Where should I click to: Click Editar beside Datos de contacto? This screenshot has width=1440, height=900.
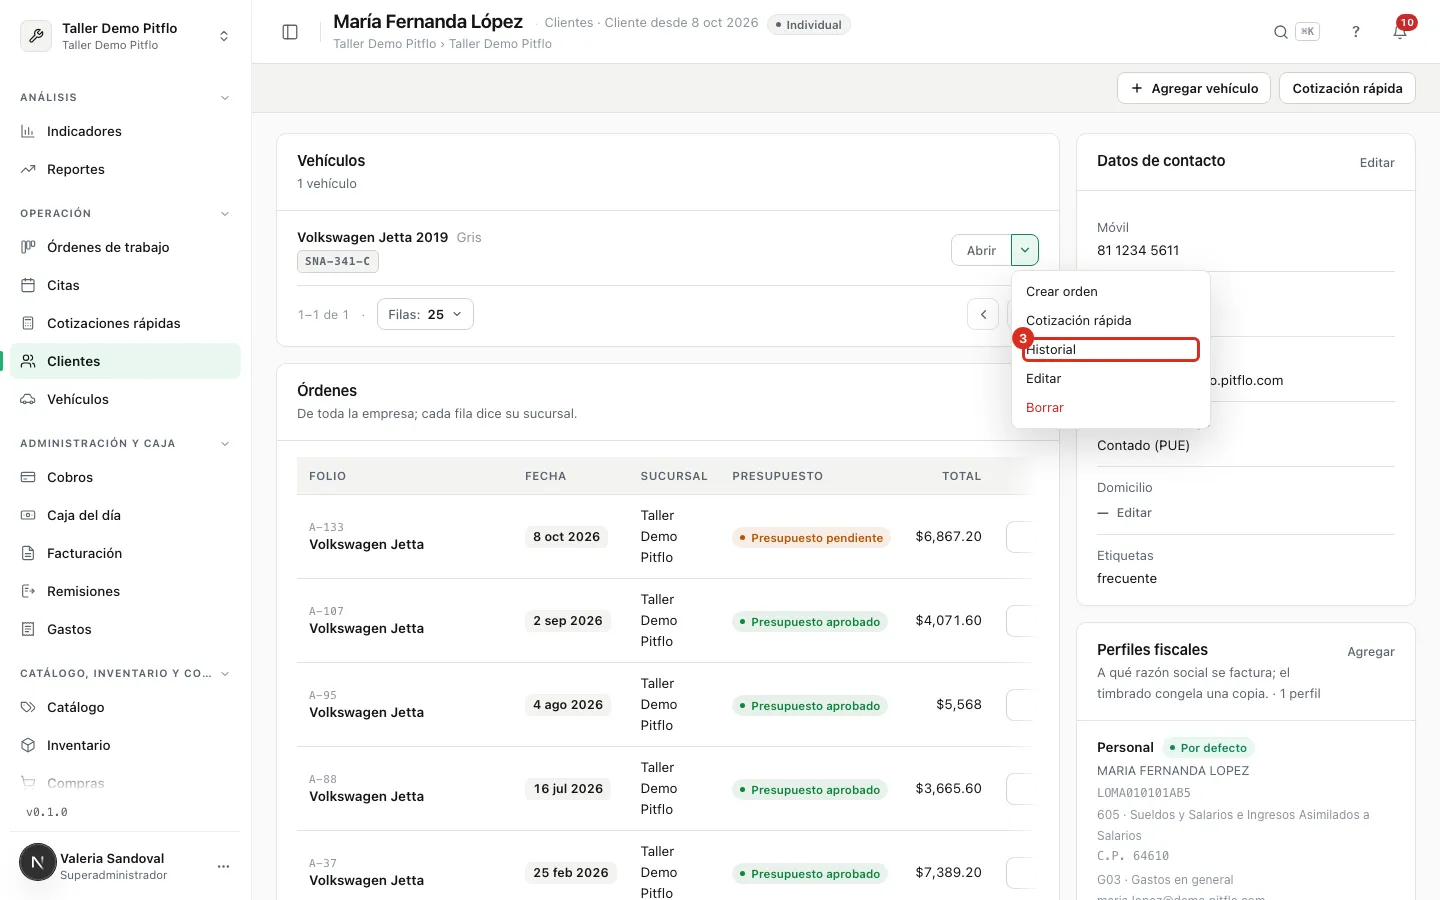(x=1377, y=162)
